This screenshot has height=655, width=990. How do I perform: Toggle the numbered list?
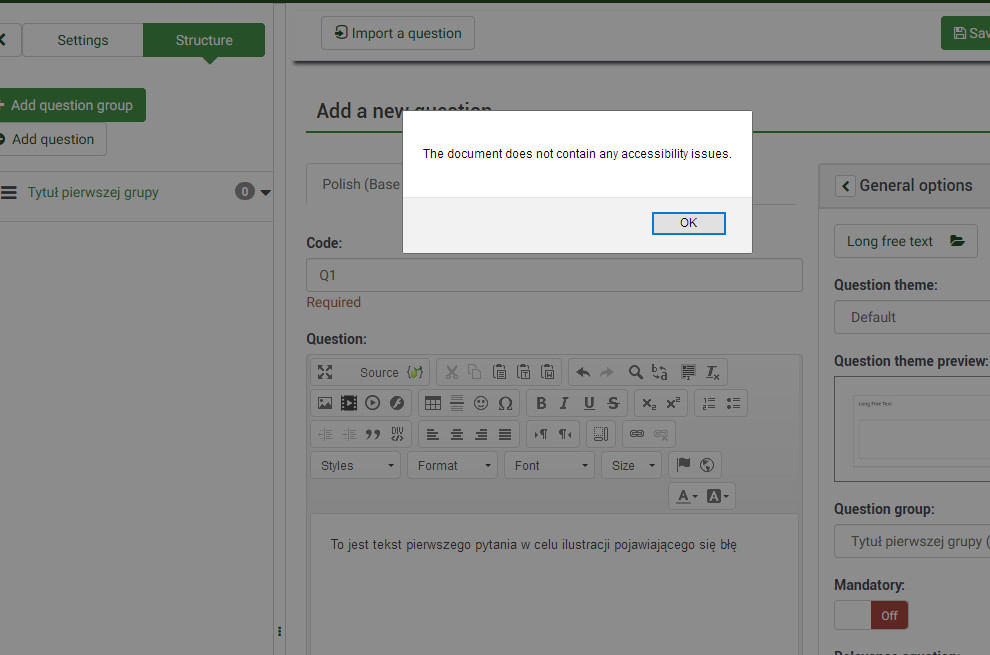(708, 403)
